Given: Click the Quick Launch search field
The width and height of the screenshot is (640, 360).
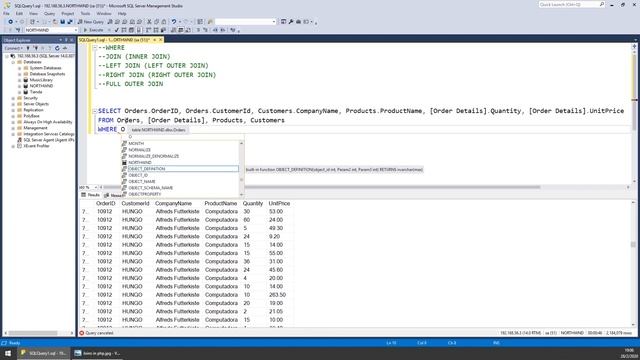Looking at the screenshot, I should tap(571, 4).
